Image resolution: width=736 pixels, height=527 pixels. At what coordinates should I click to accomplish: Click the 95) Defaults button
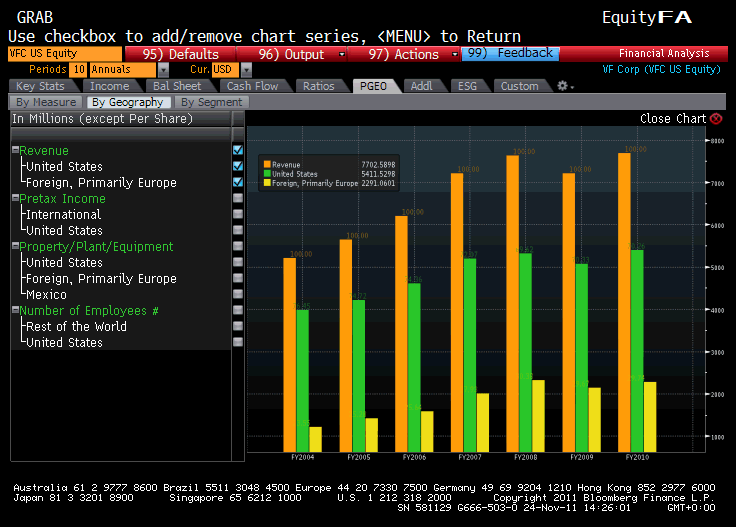click(180, 54)
